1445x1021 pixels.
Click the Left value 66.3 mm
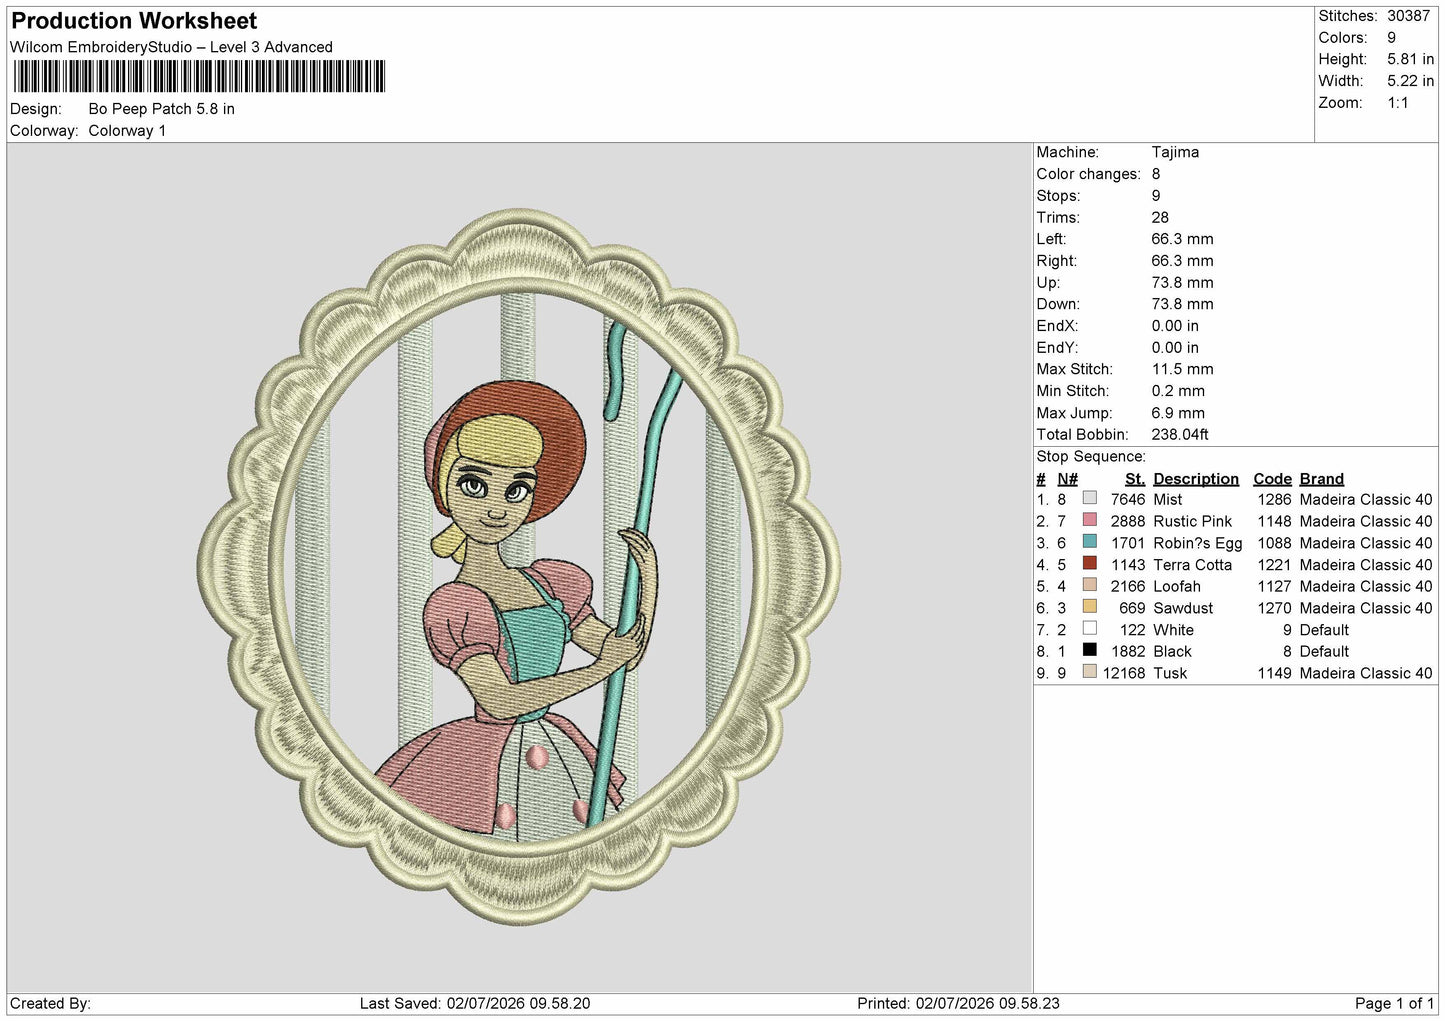(x=1182, y=239)
